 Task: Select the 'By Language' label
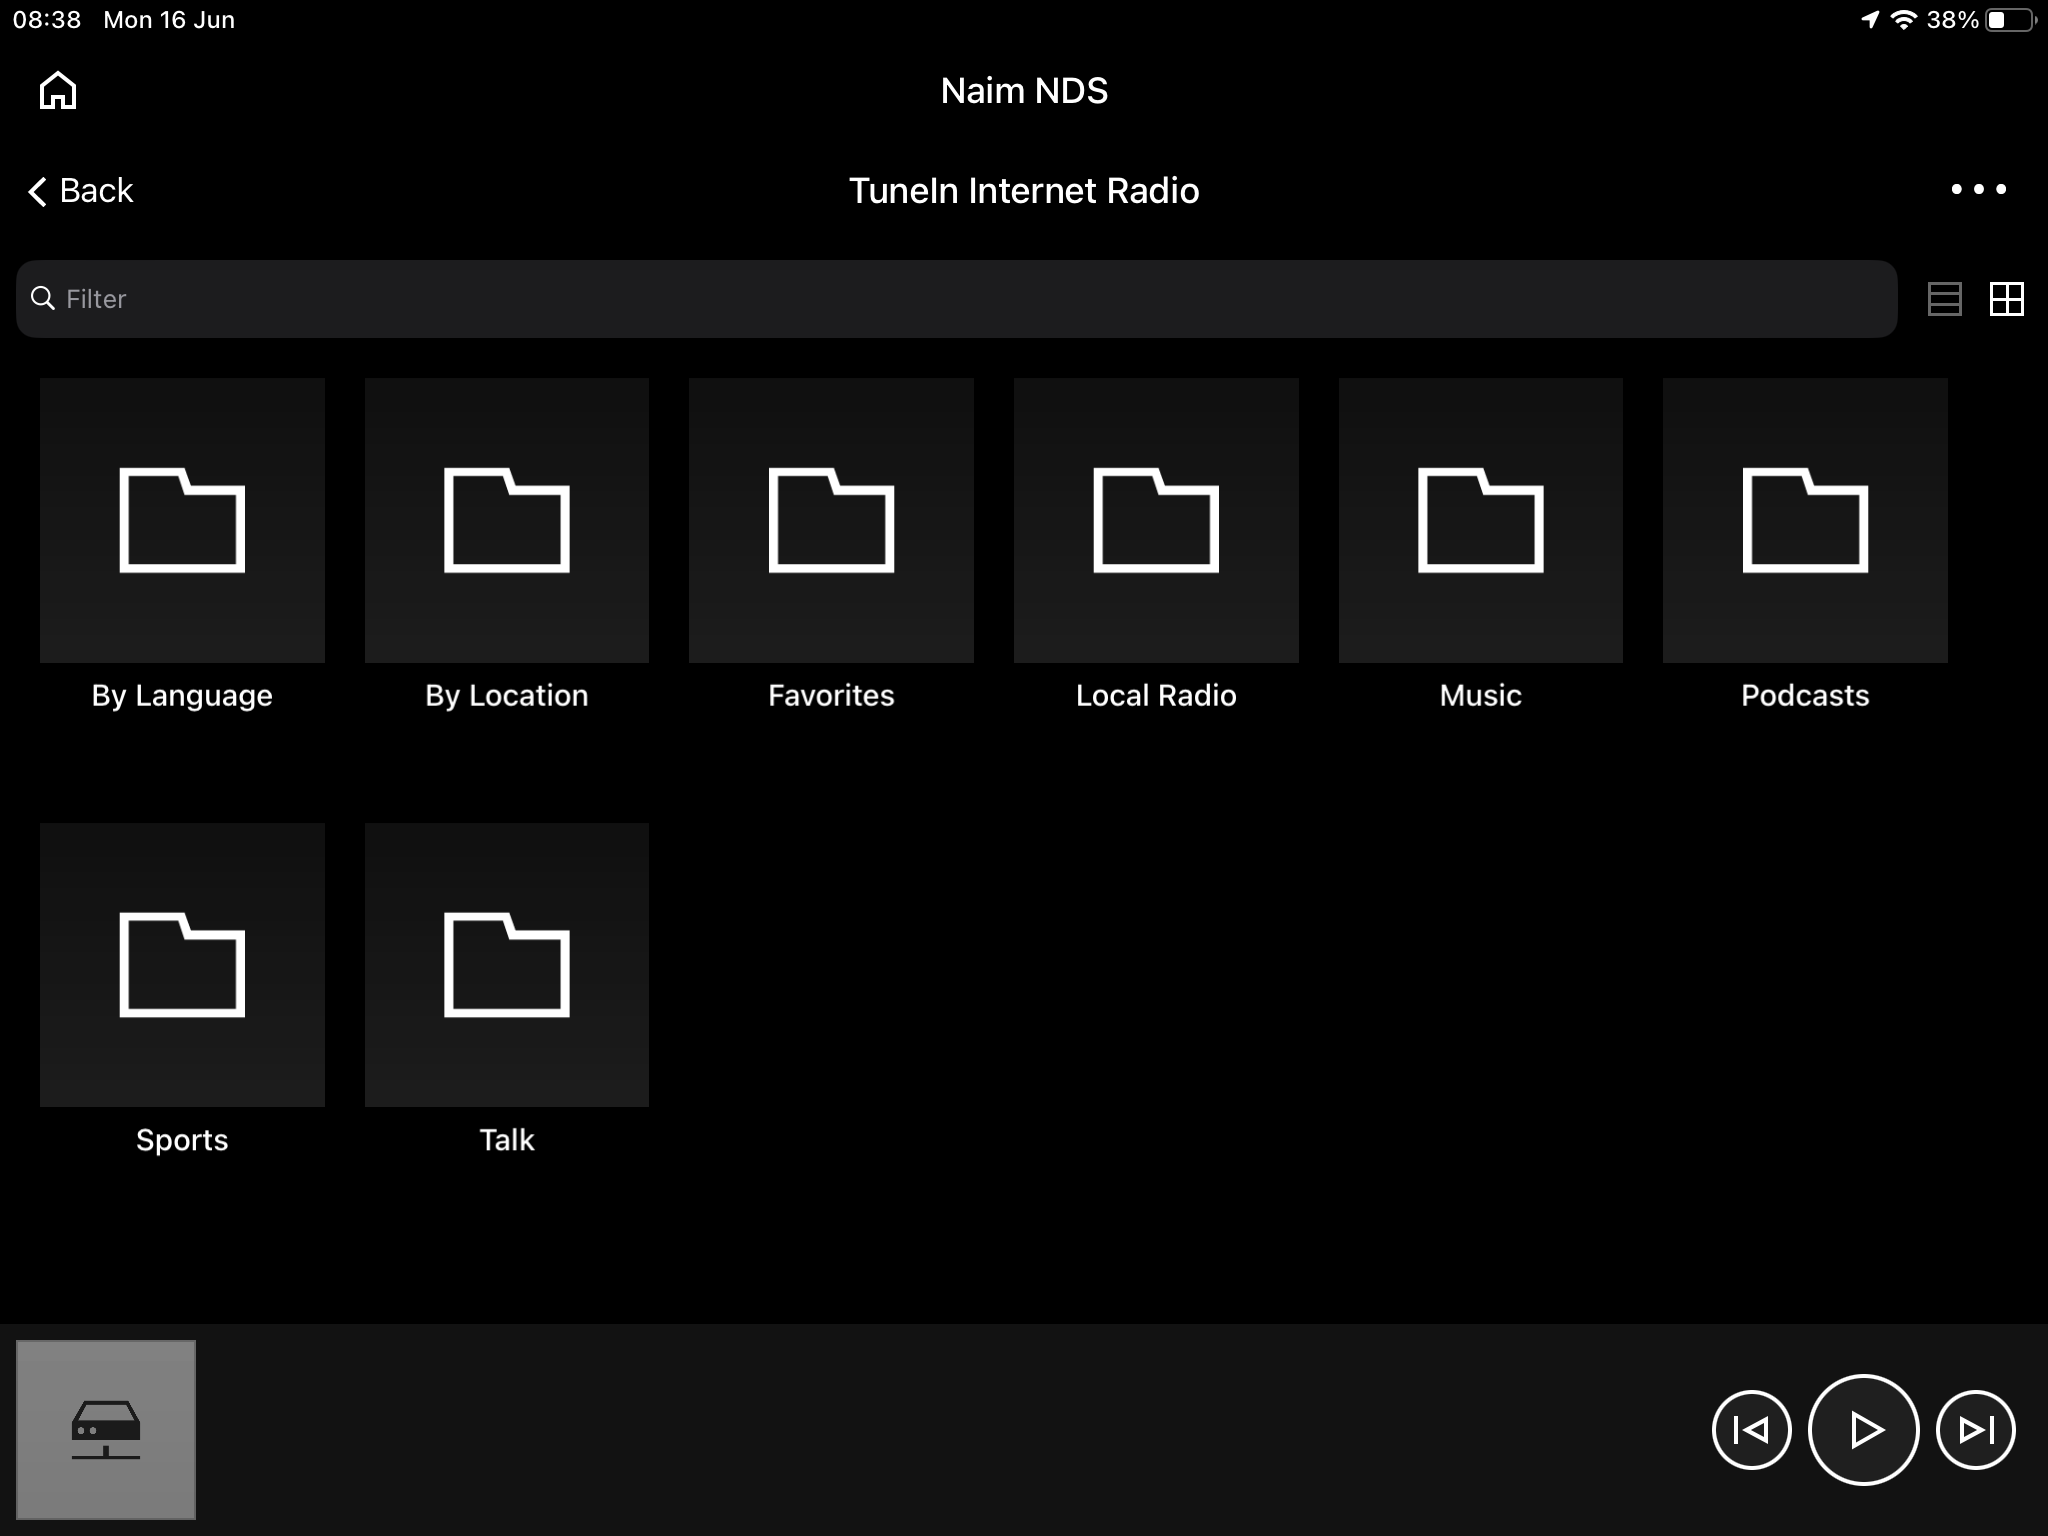tap(182, 696)
